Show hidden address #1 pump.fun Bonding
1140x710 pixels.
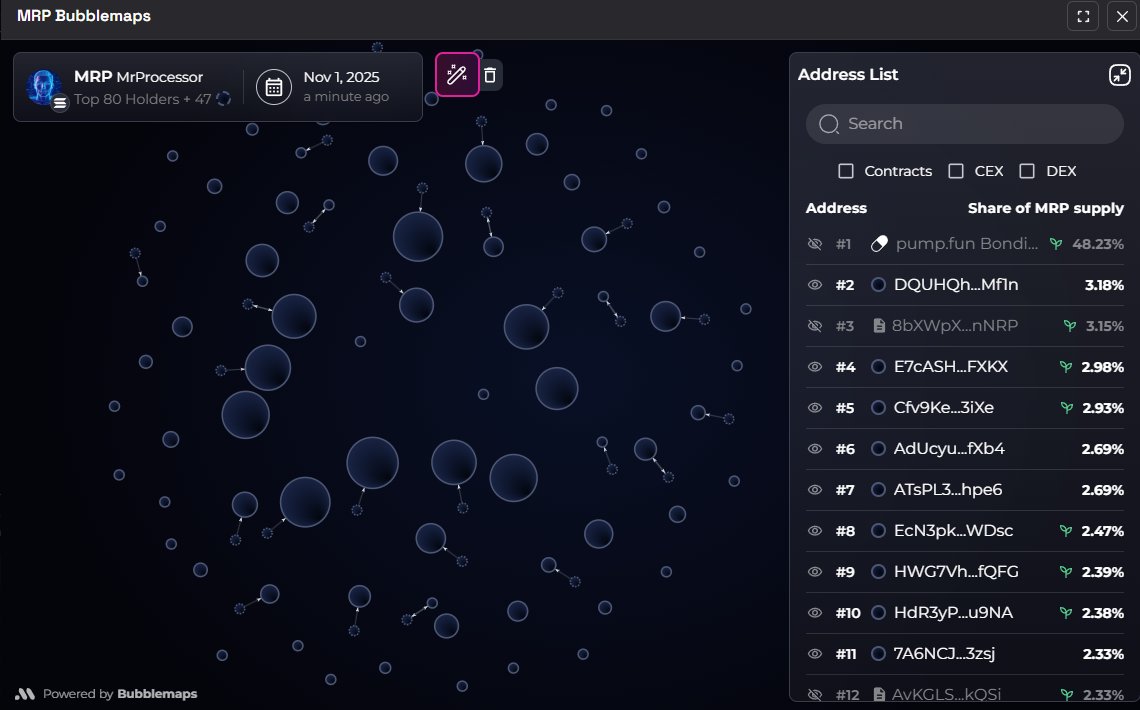coord(815,243)
